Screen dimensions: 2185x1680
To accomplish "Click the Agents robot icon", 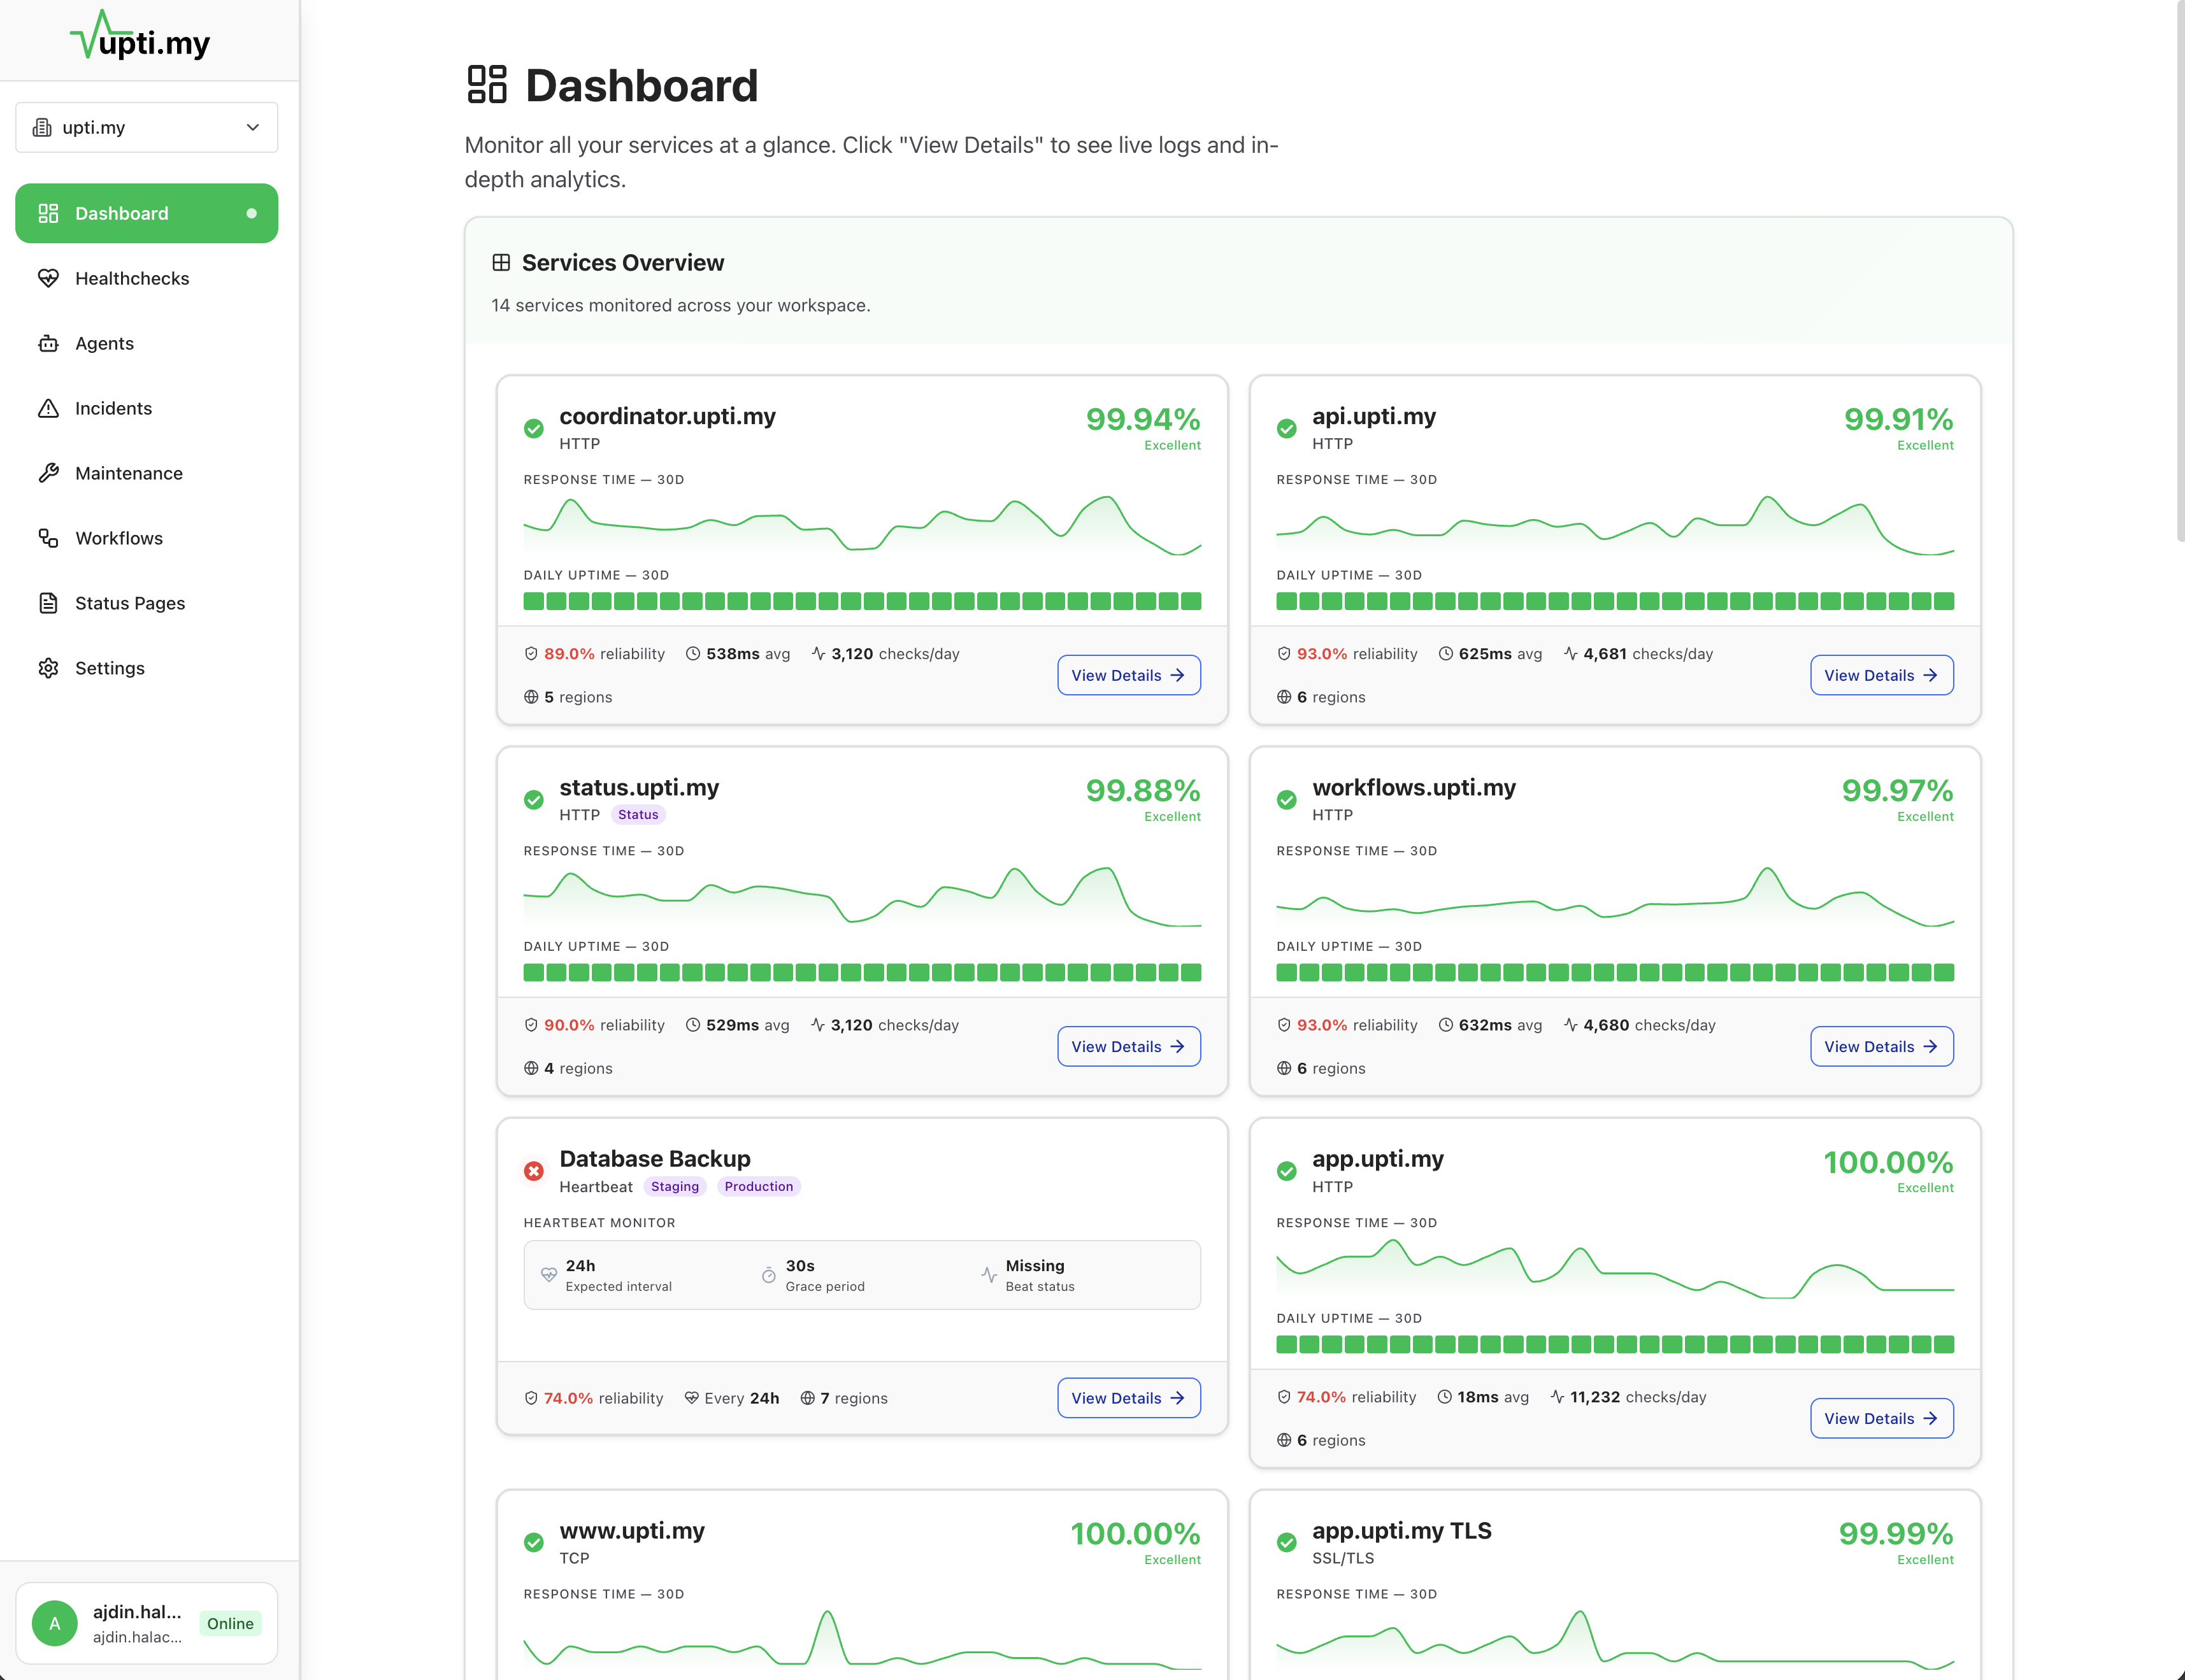I will 48,343.
